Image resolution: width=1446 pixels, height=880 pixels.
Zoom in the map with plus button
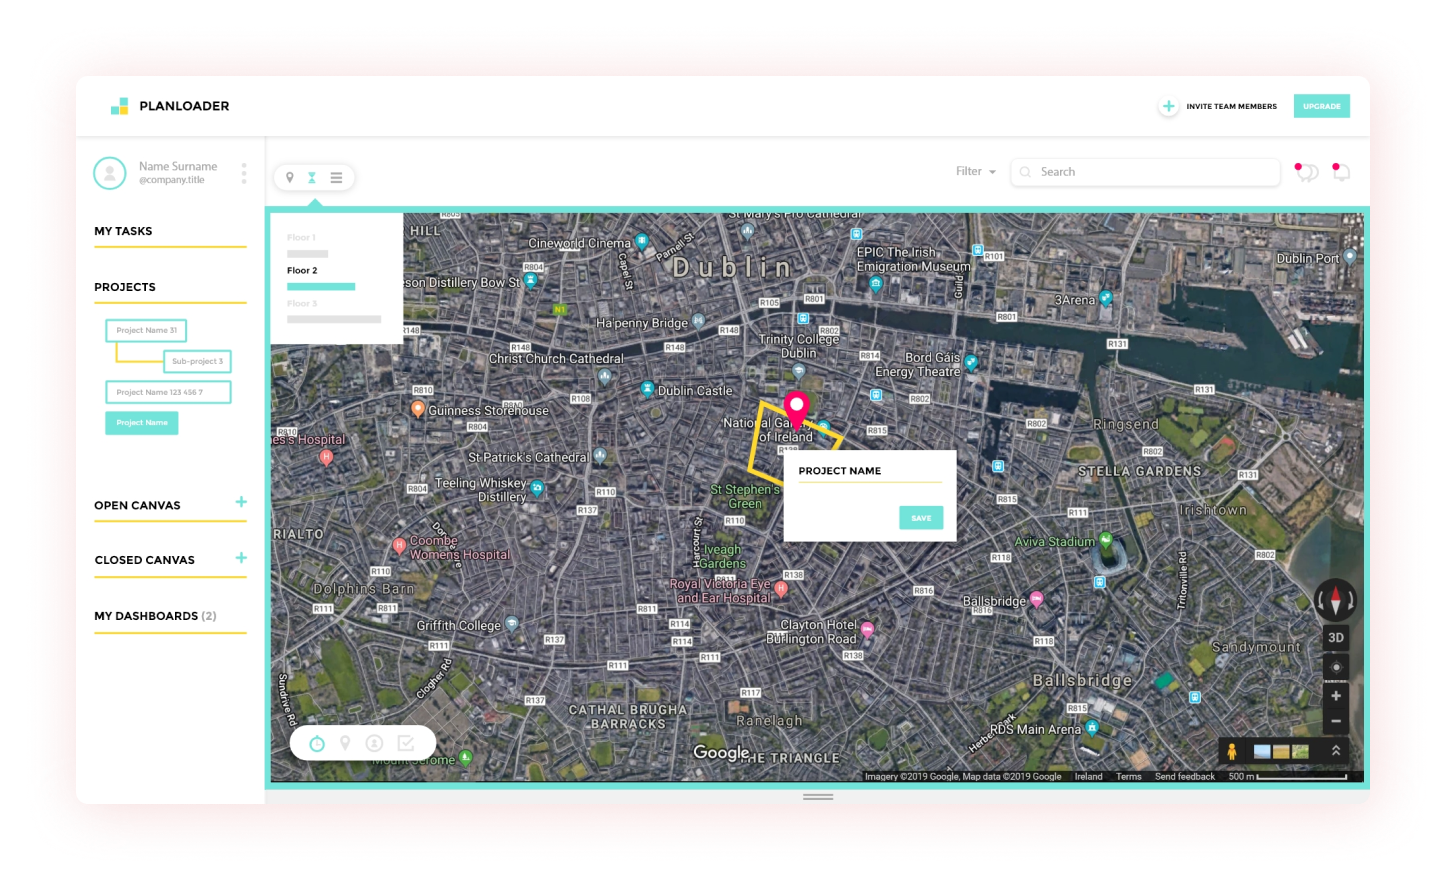pyautogui.click(x=1336, y=696)
